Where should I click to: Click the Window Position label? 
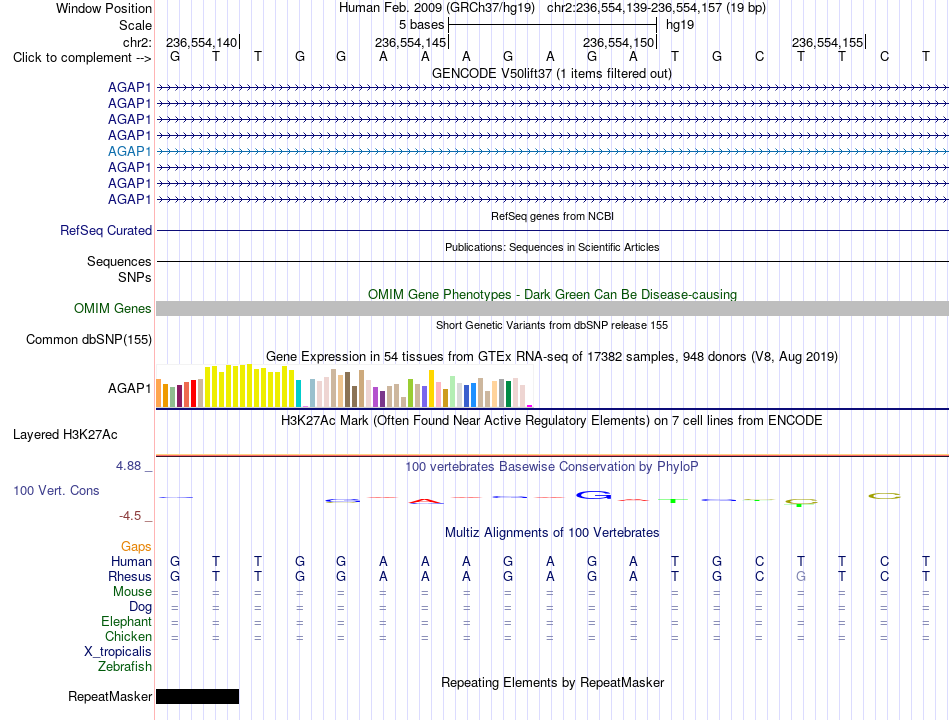(x=104, y=8)
